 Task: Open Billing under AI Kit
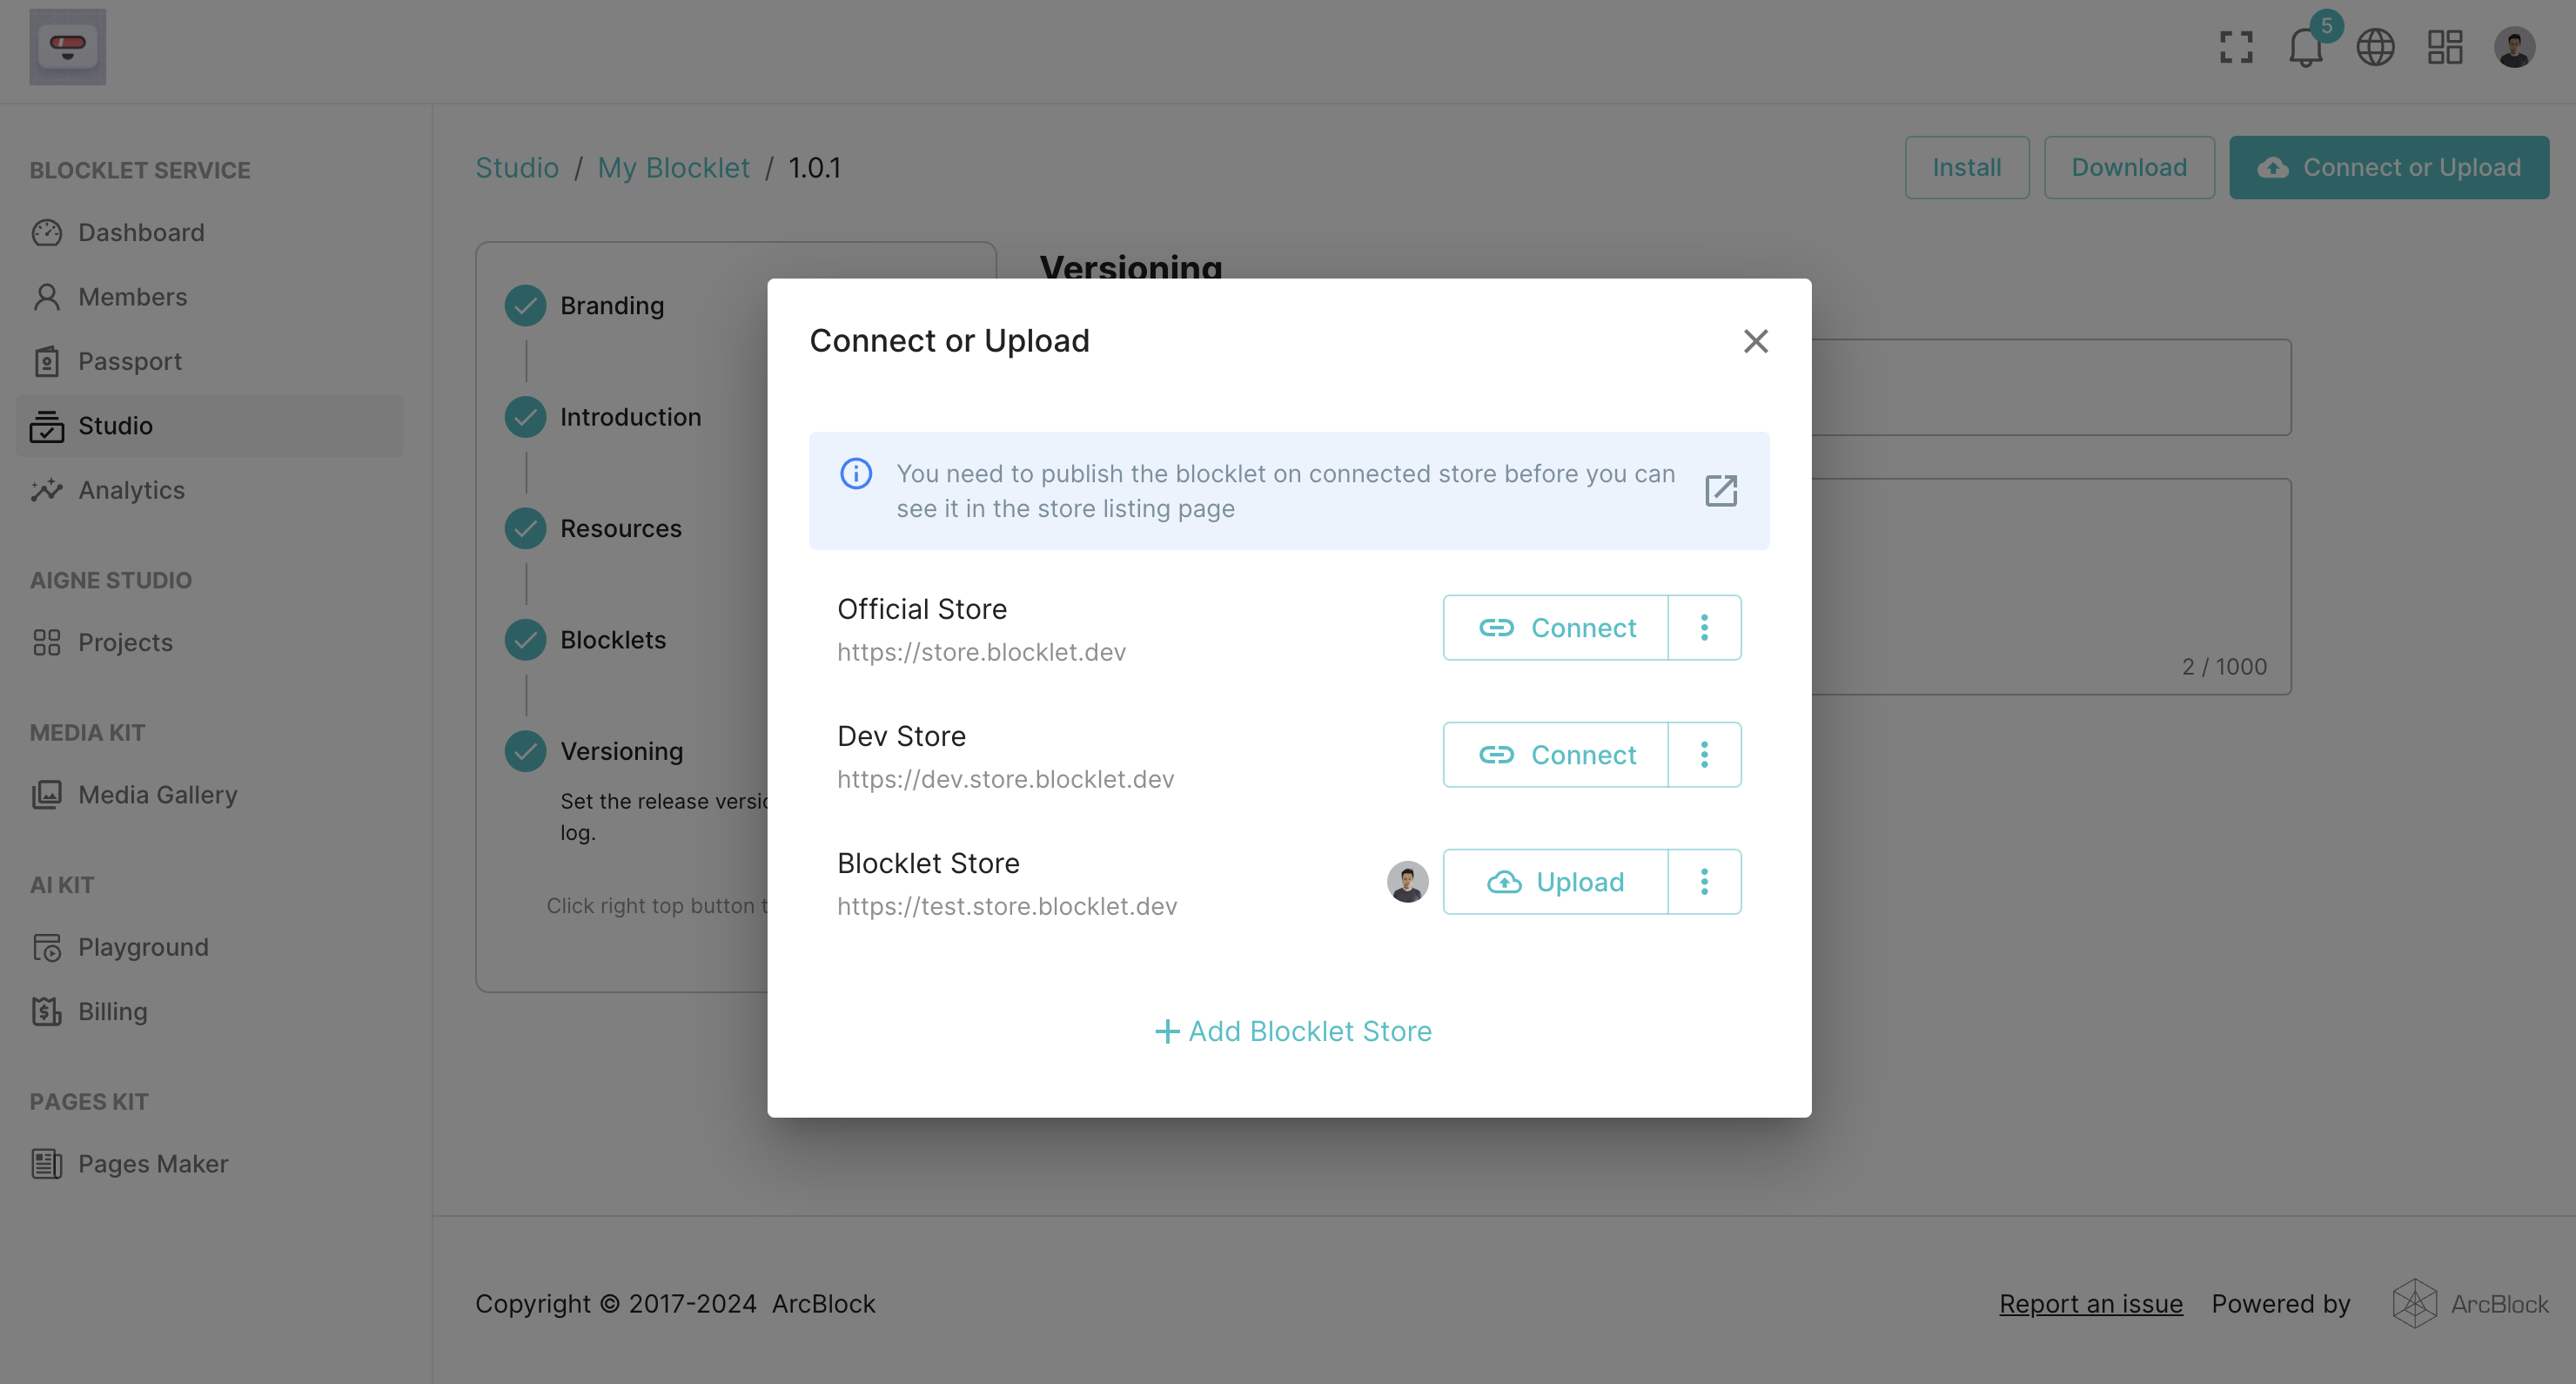coord(210,1011)
